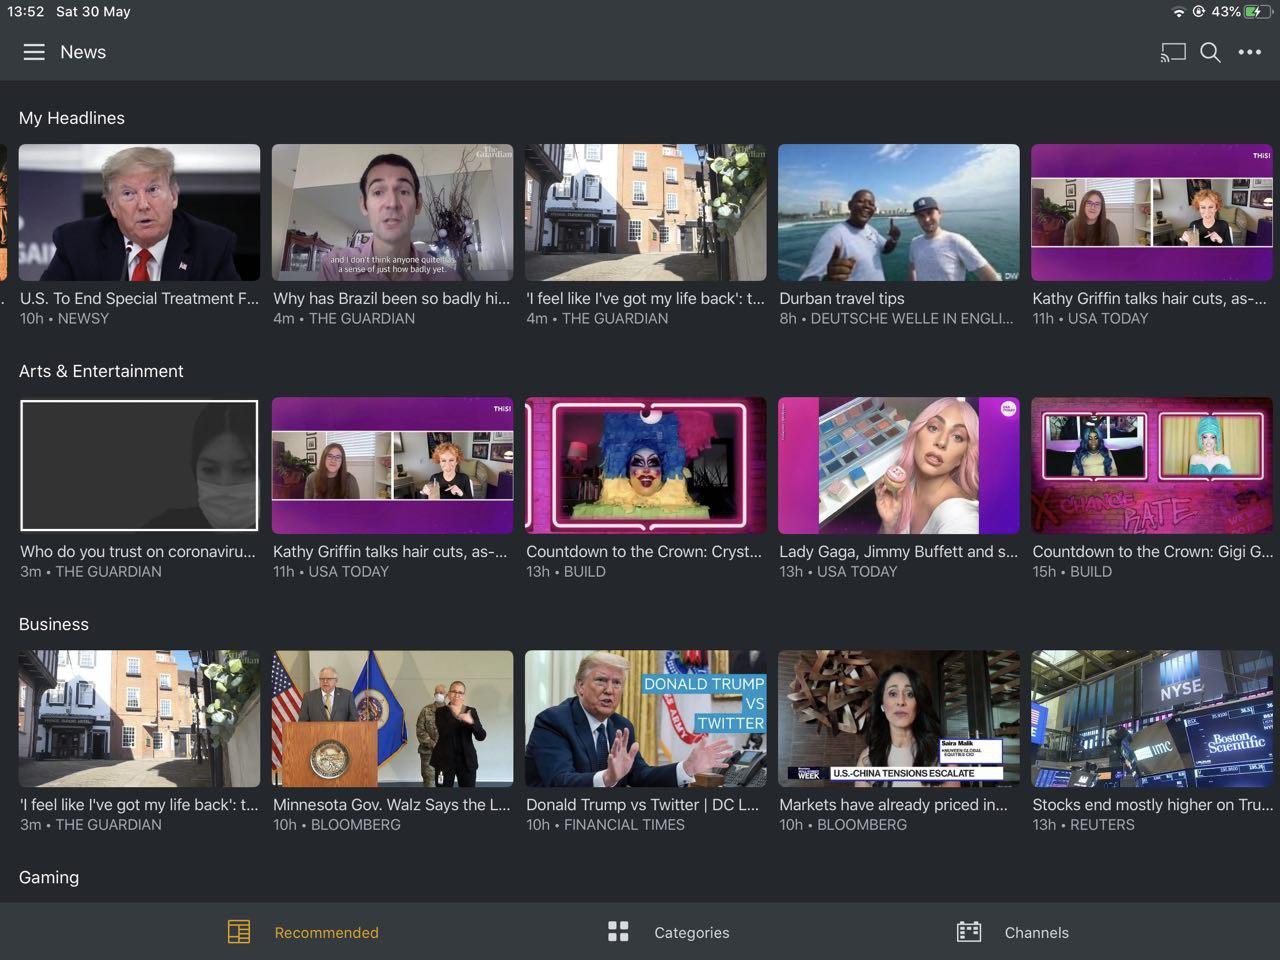Viewport: 1280px width, 960px height.
Task: Open the hamburger menu
Action: [34, 52]
